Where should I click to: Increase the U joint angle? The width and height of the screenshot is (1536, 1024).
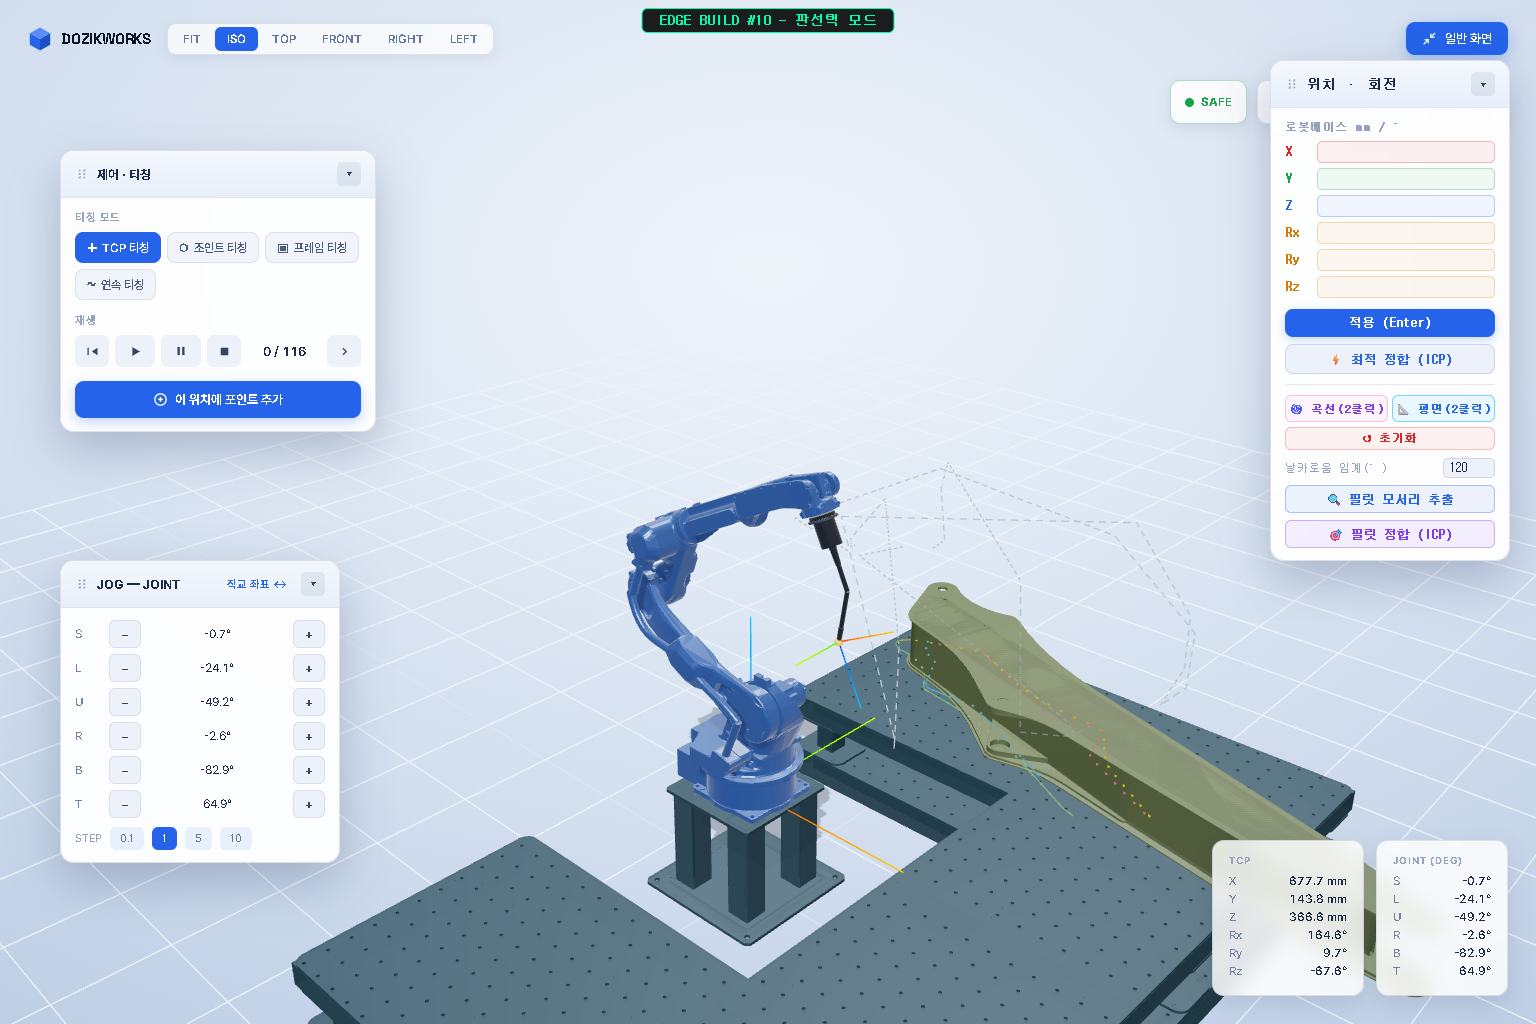309,702
